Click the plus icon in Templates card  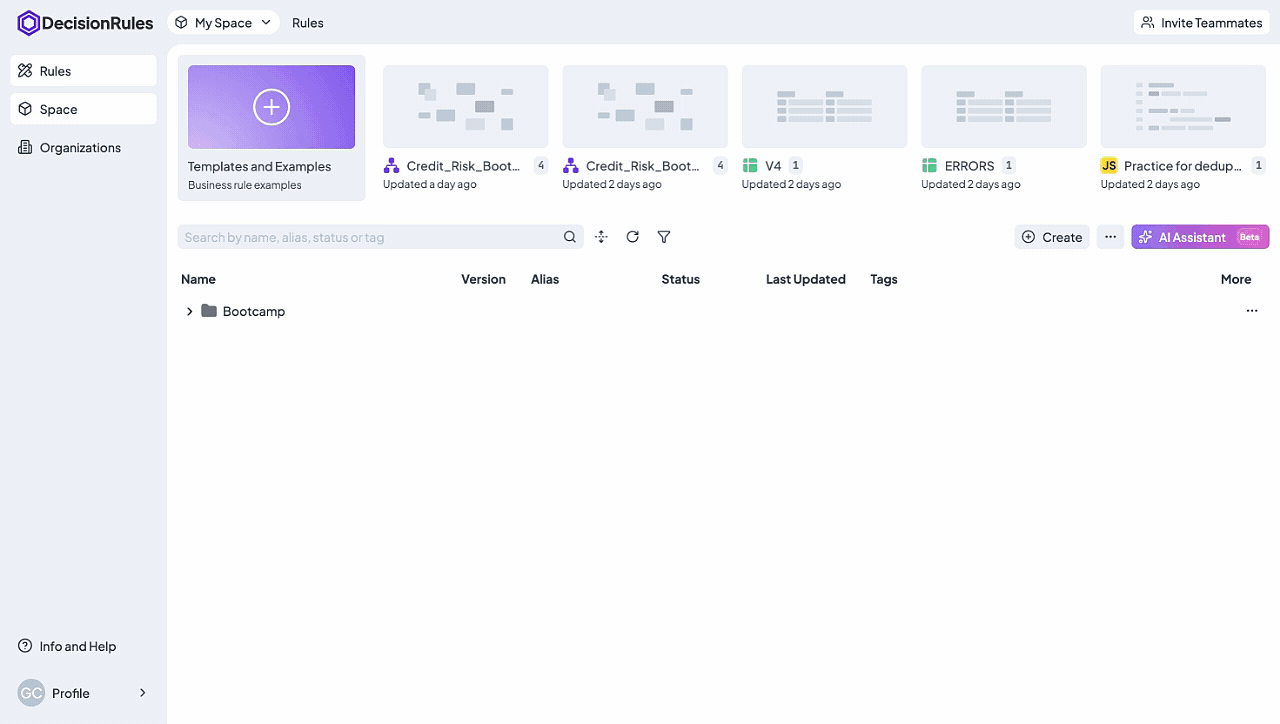[271, 107]
